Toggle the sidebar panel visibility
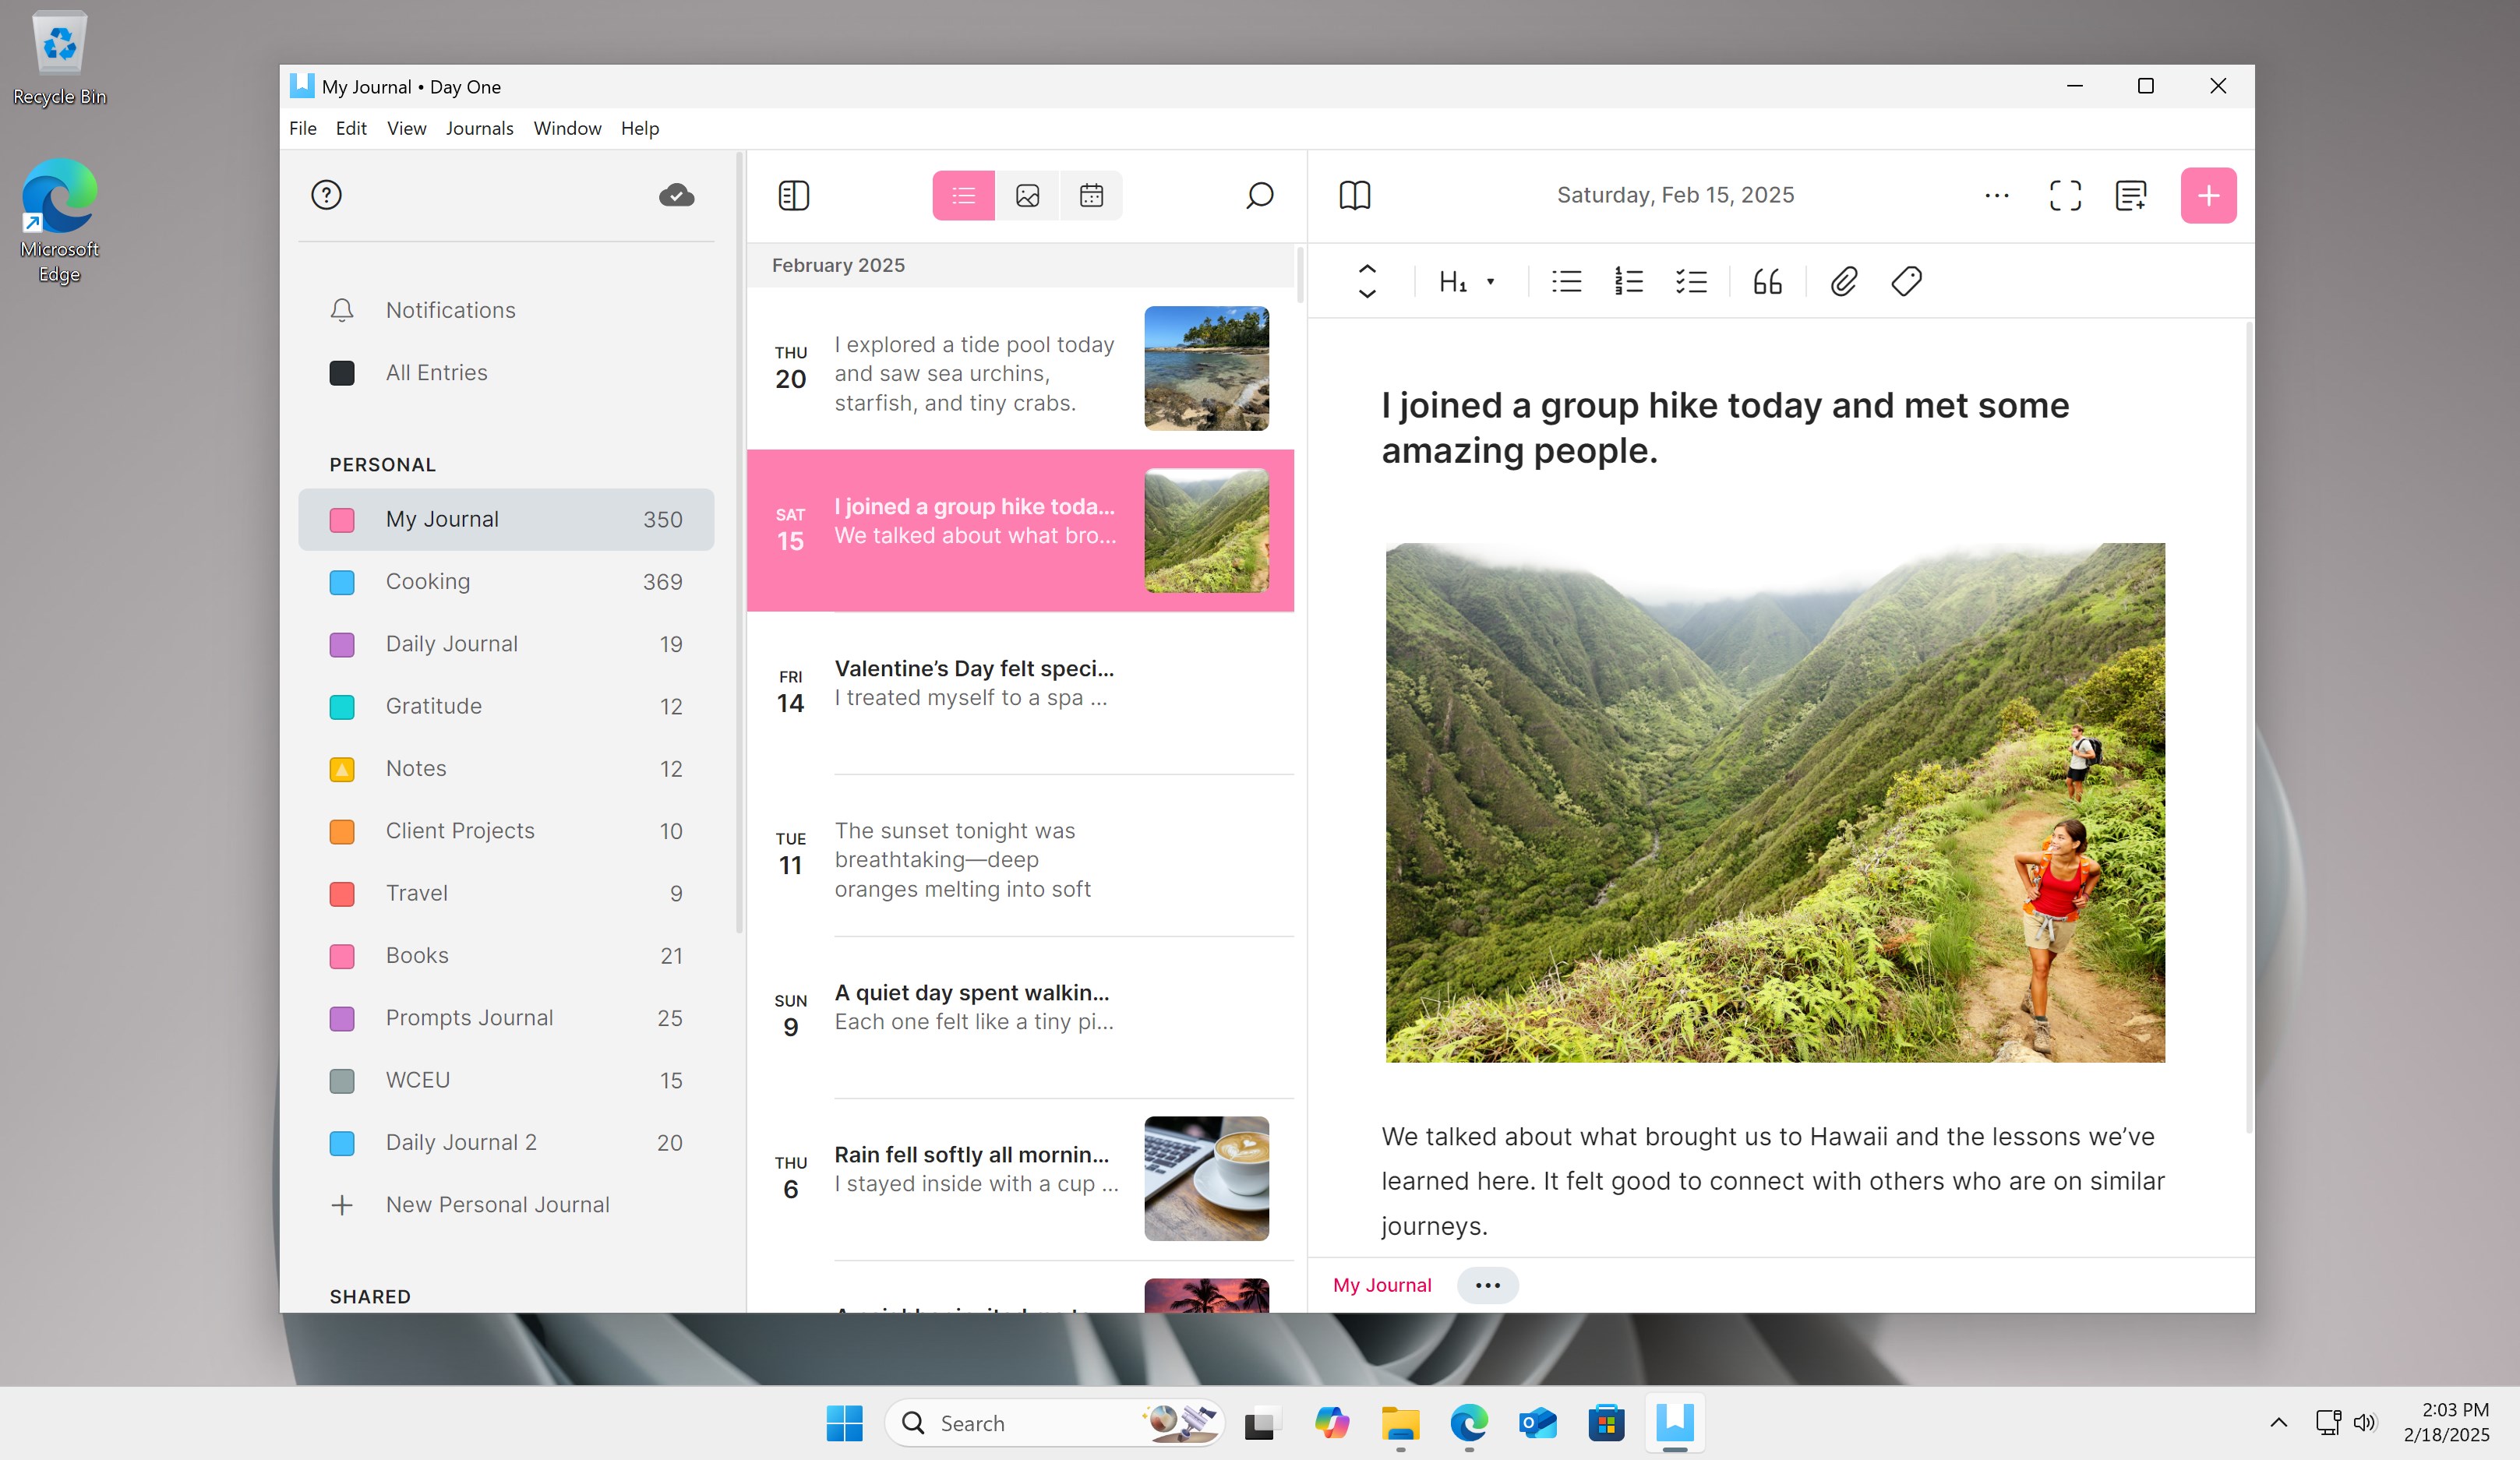The width and height of the screenshot is (2520, 1460). pyautogui.click(x=793, y=195)
